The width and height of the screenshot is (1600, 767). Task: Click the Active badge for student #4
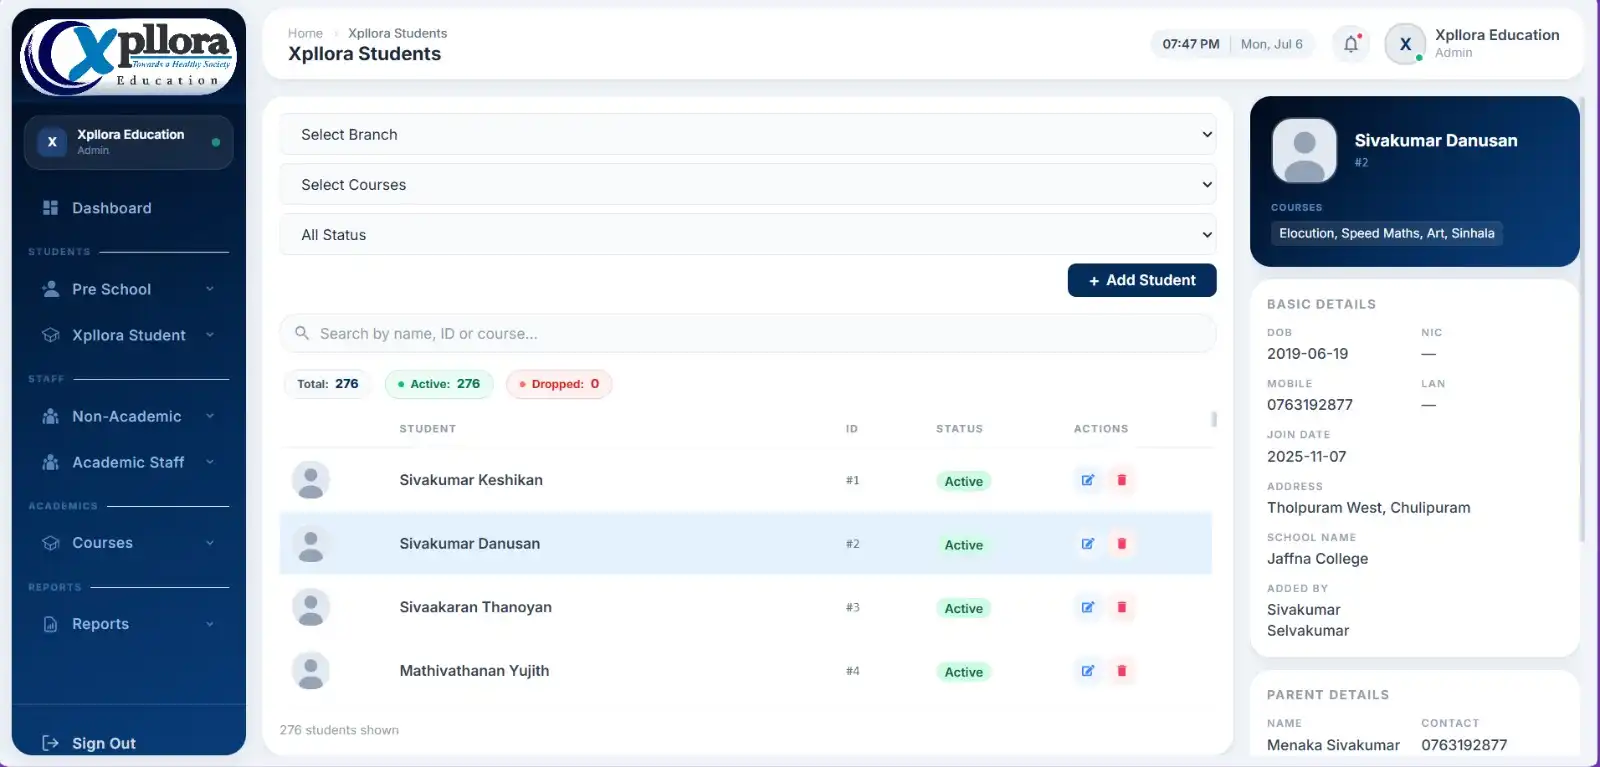point(964,672)
